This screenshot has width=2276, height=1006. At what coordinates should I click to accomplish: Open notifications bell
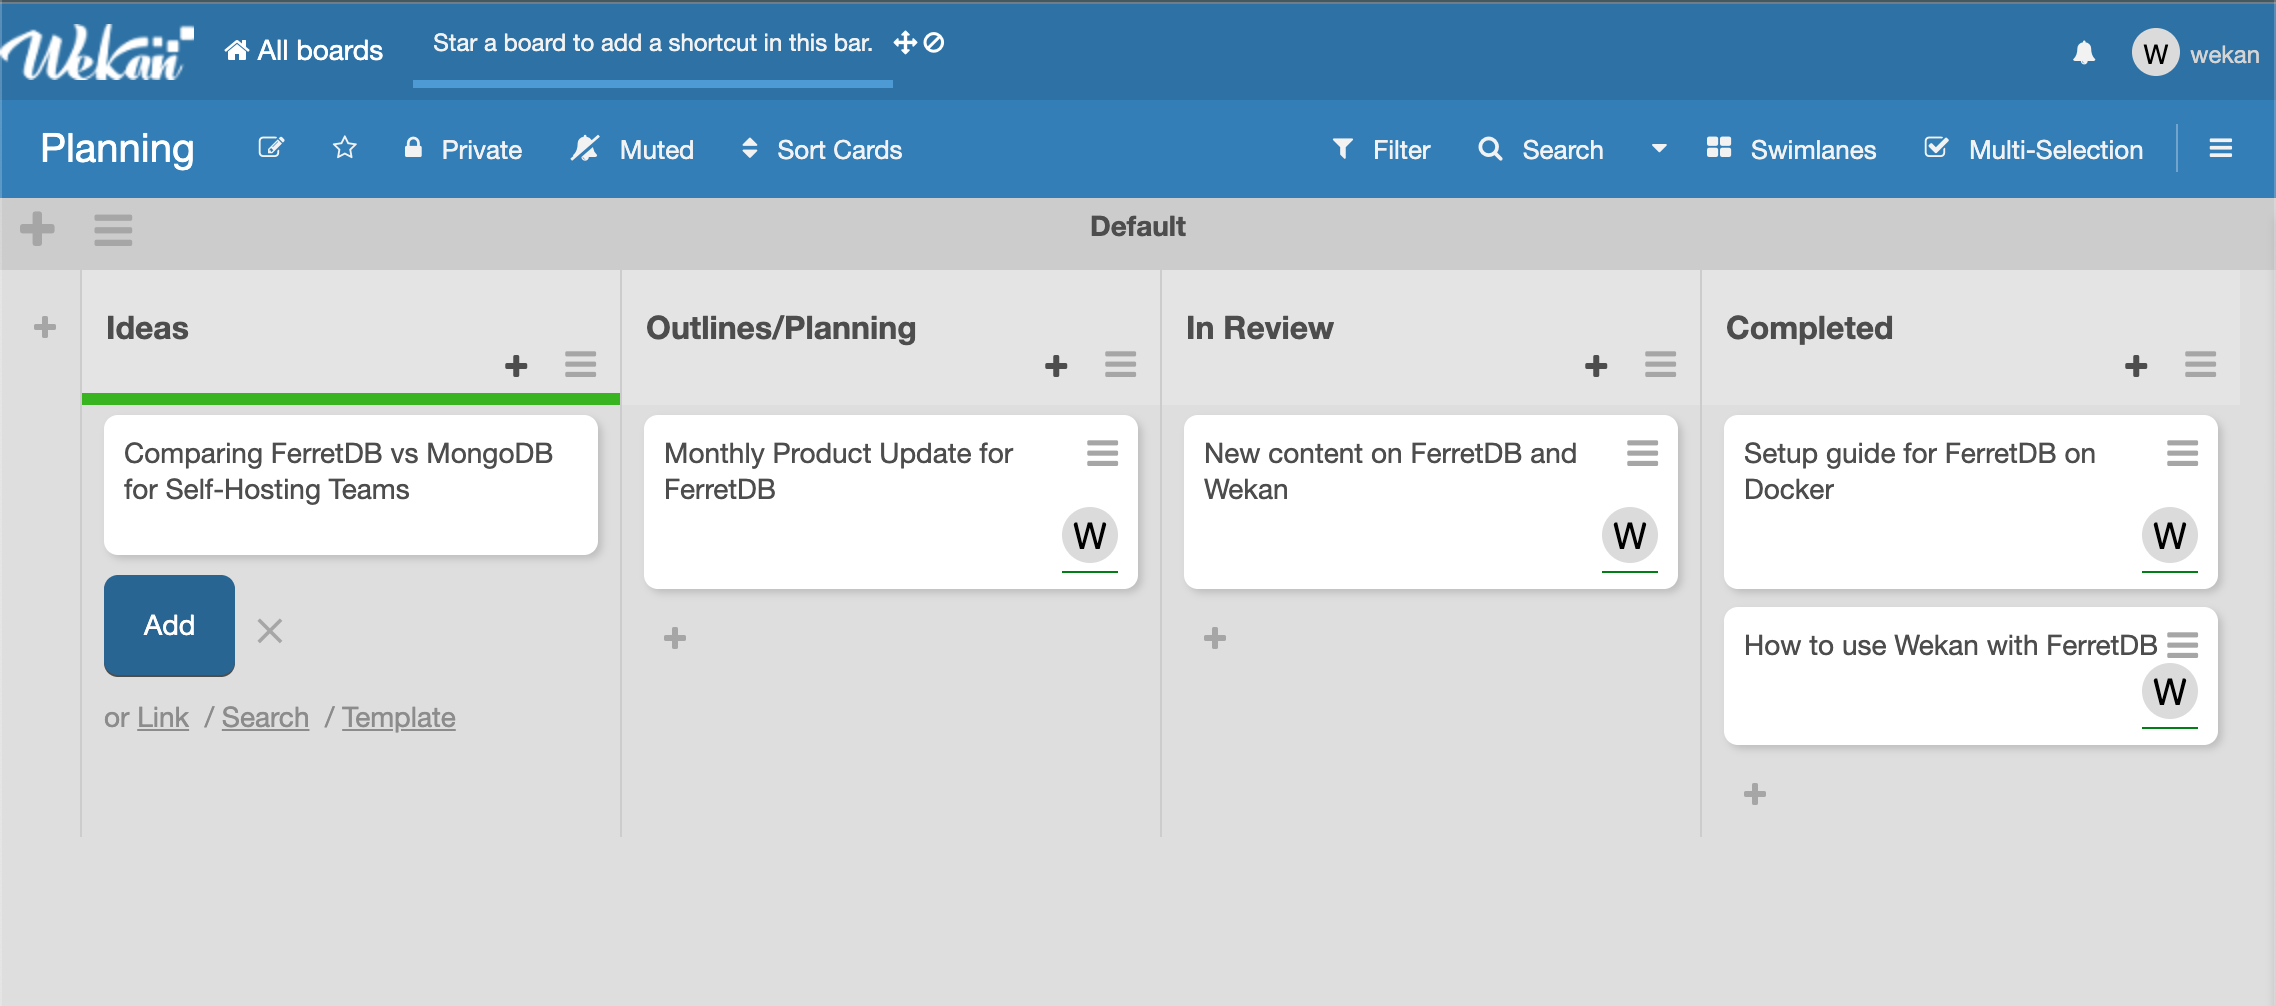click(x=2084, y=53)
